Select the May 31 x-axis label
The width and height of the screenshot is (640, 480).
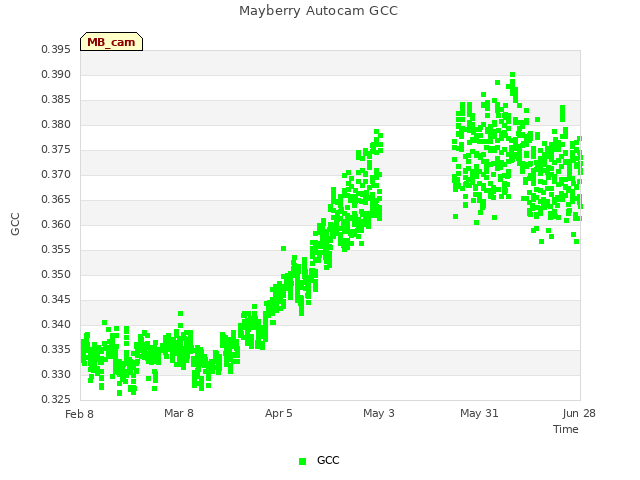coord(479,413)
